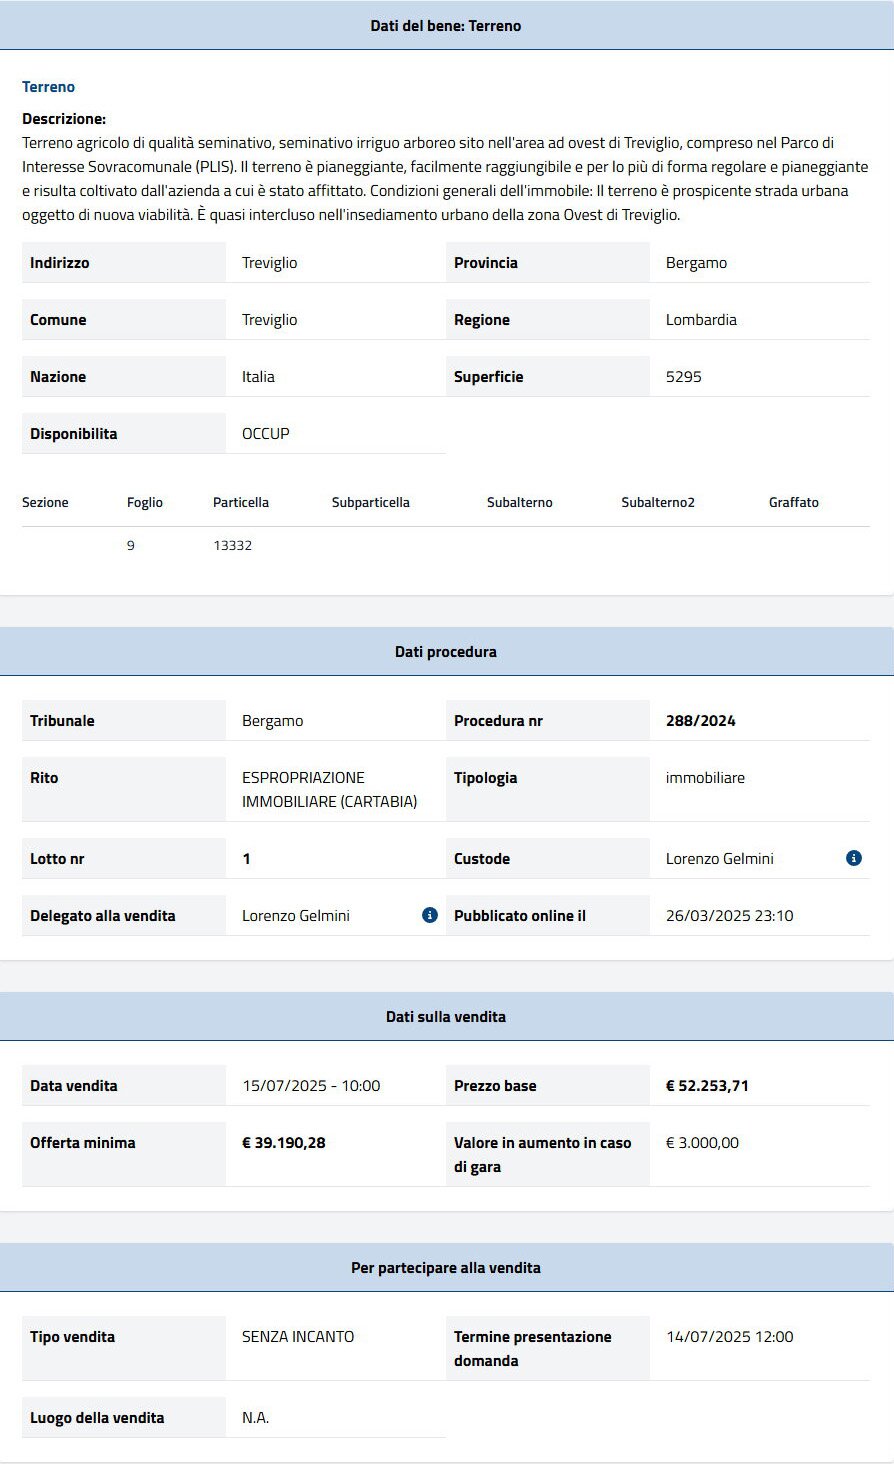Select deadline '14/07/2025 12:00'
This screenshot has height=1464, width=894.
tap(730, 1337)
